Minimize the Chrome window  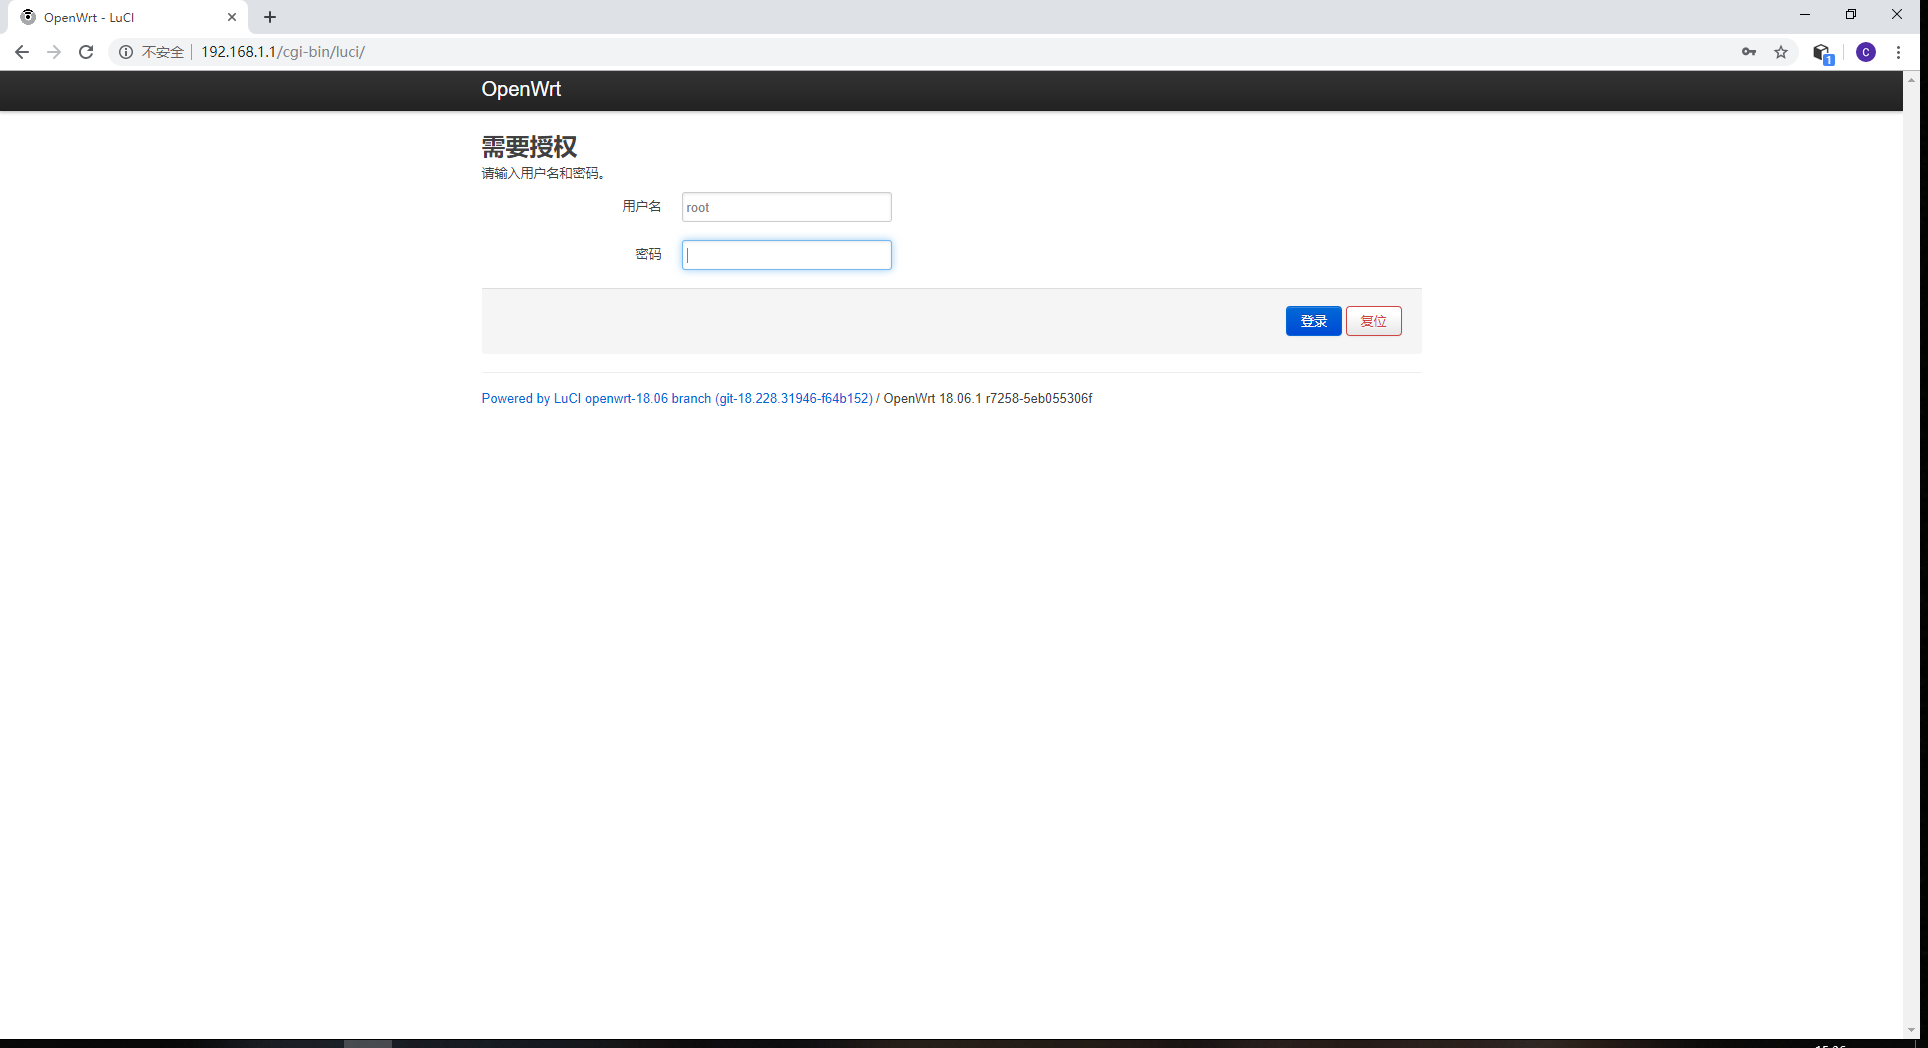pyautogui.click(x=1805, y=14)
